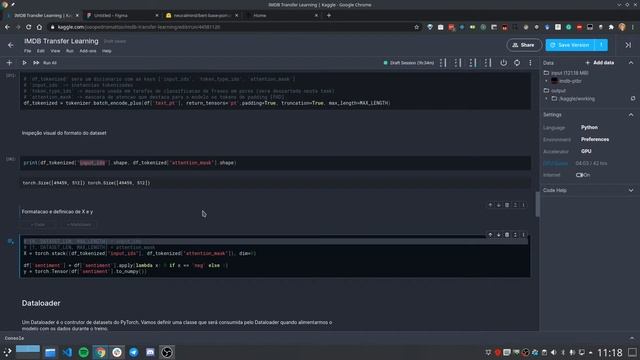The image size is (640, 360).
Task: Run the selected code cell from gutter icon
Action: pyautogui.click(x=11, y=242)
